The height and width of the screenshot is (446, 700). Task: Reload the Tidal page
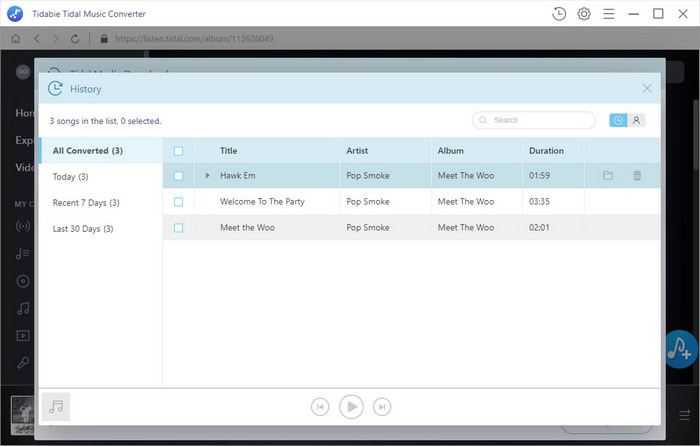pos(75,39)
